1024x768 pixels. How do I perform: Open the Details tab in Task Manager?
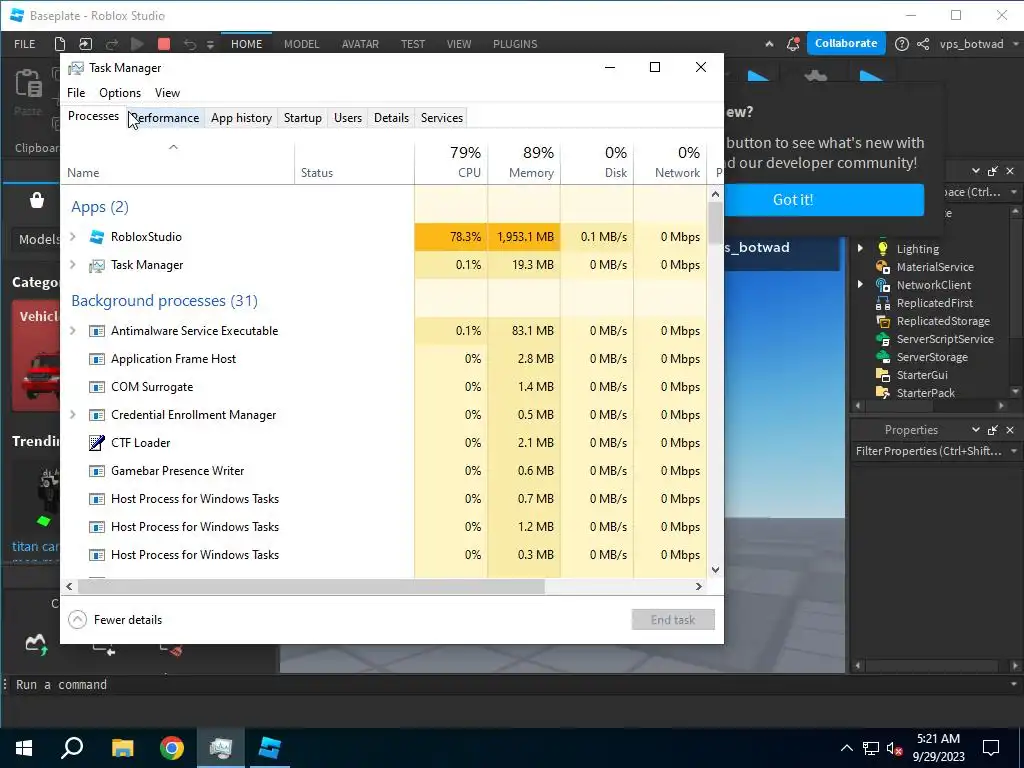pos(391,118)
